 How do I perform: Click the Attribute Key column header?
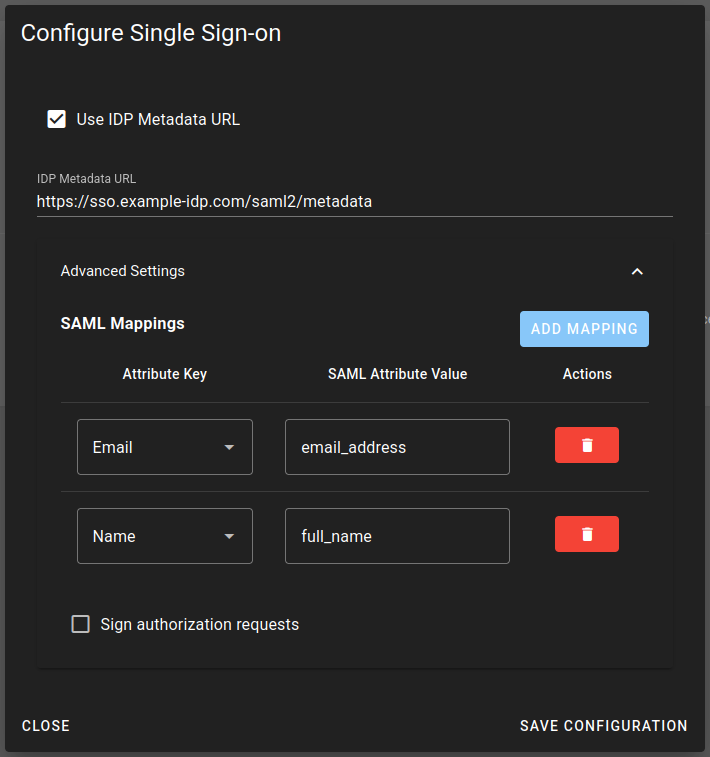[x=165, y=374]
